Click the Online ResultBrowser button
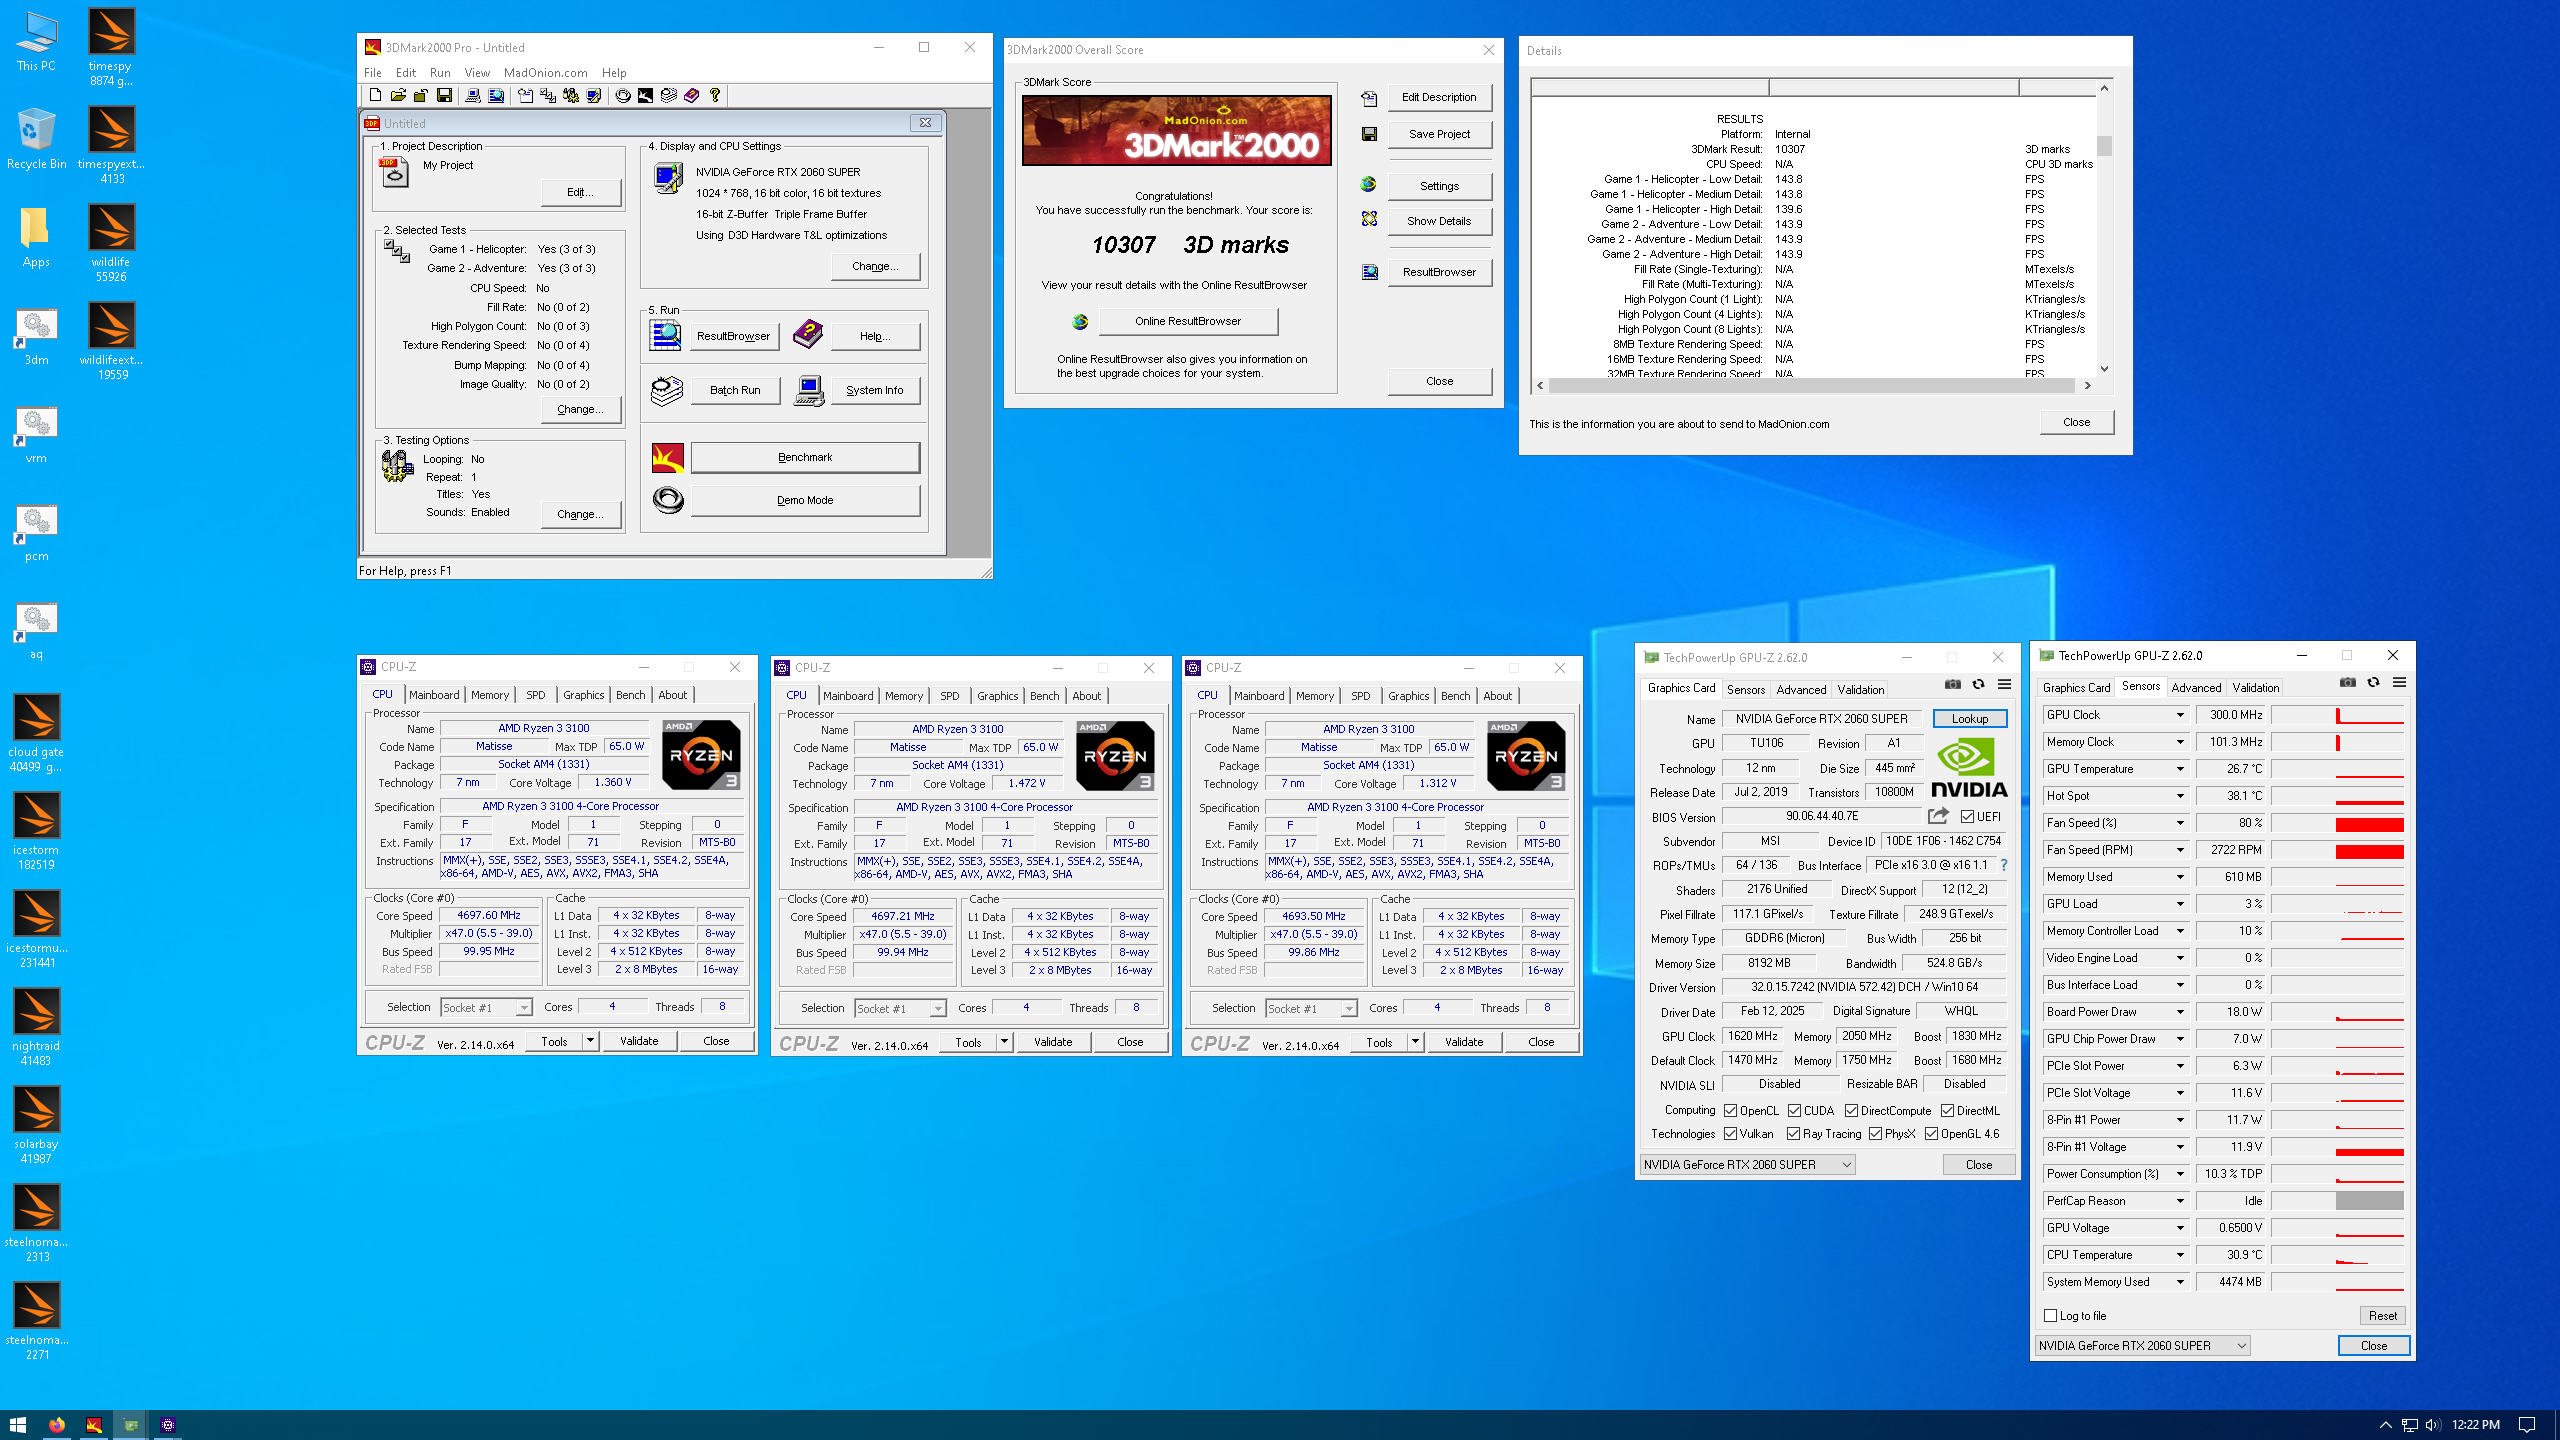Screen dimensions: 2560x1440 (x=1188, y=321)
